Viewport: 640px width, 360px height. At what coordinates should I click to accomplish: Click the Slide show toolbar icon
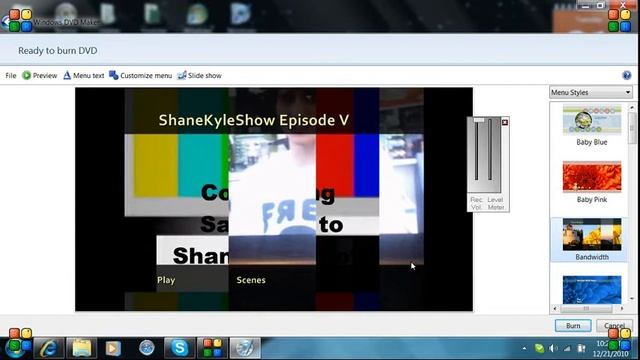[x=182, y=76]
